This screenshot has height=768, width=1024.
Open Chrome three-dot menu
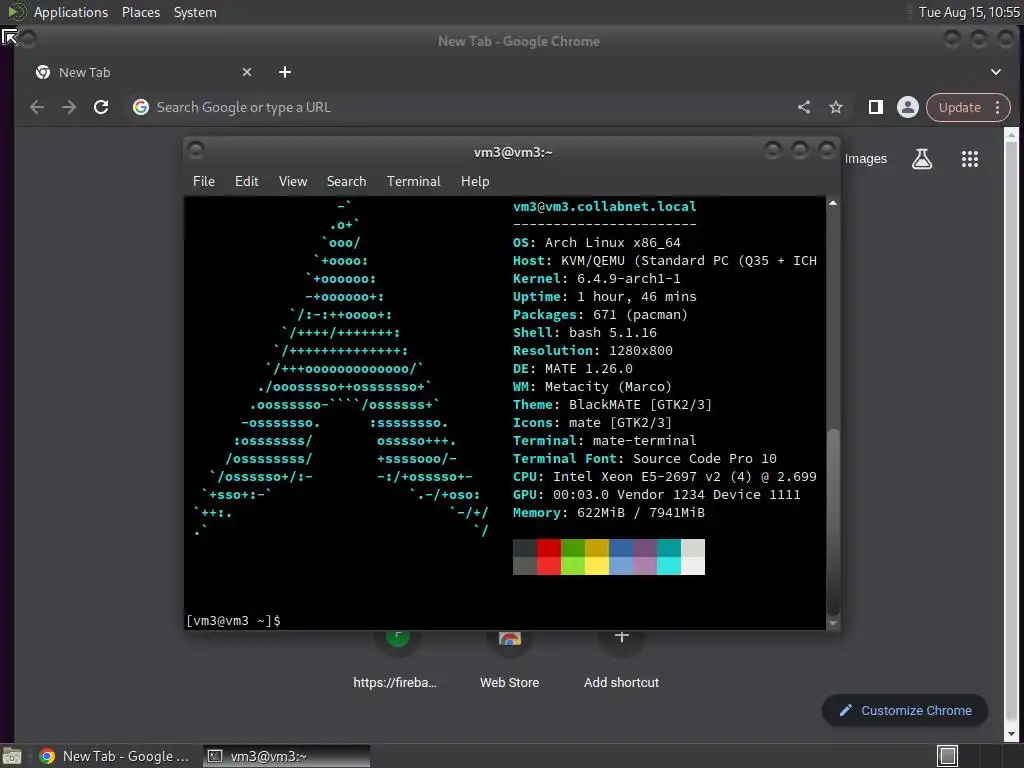(x=997, y=107)
